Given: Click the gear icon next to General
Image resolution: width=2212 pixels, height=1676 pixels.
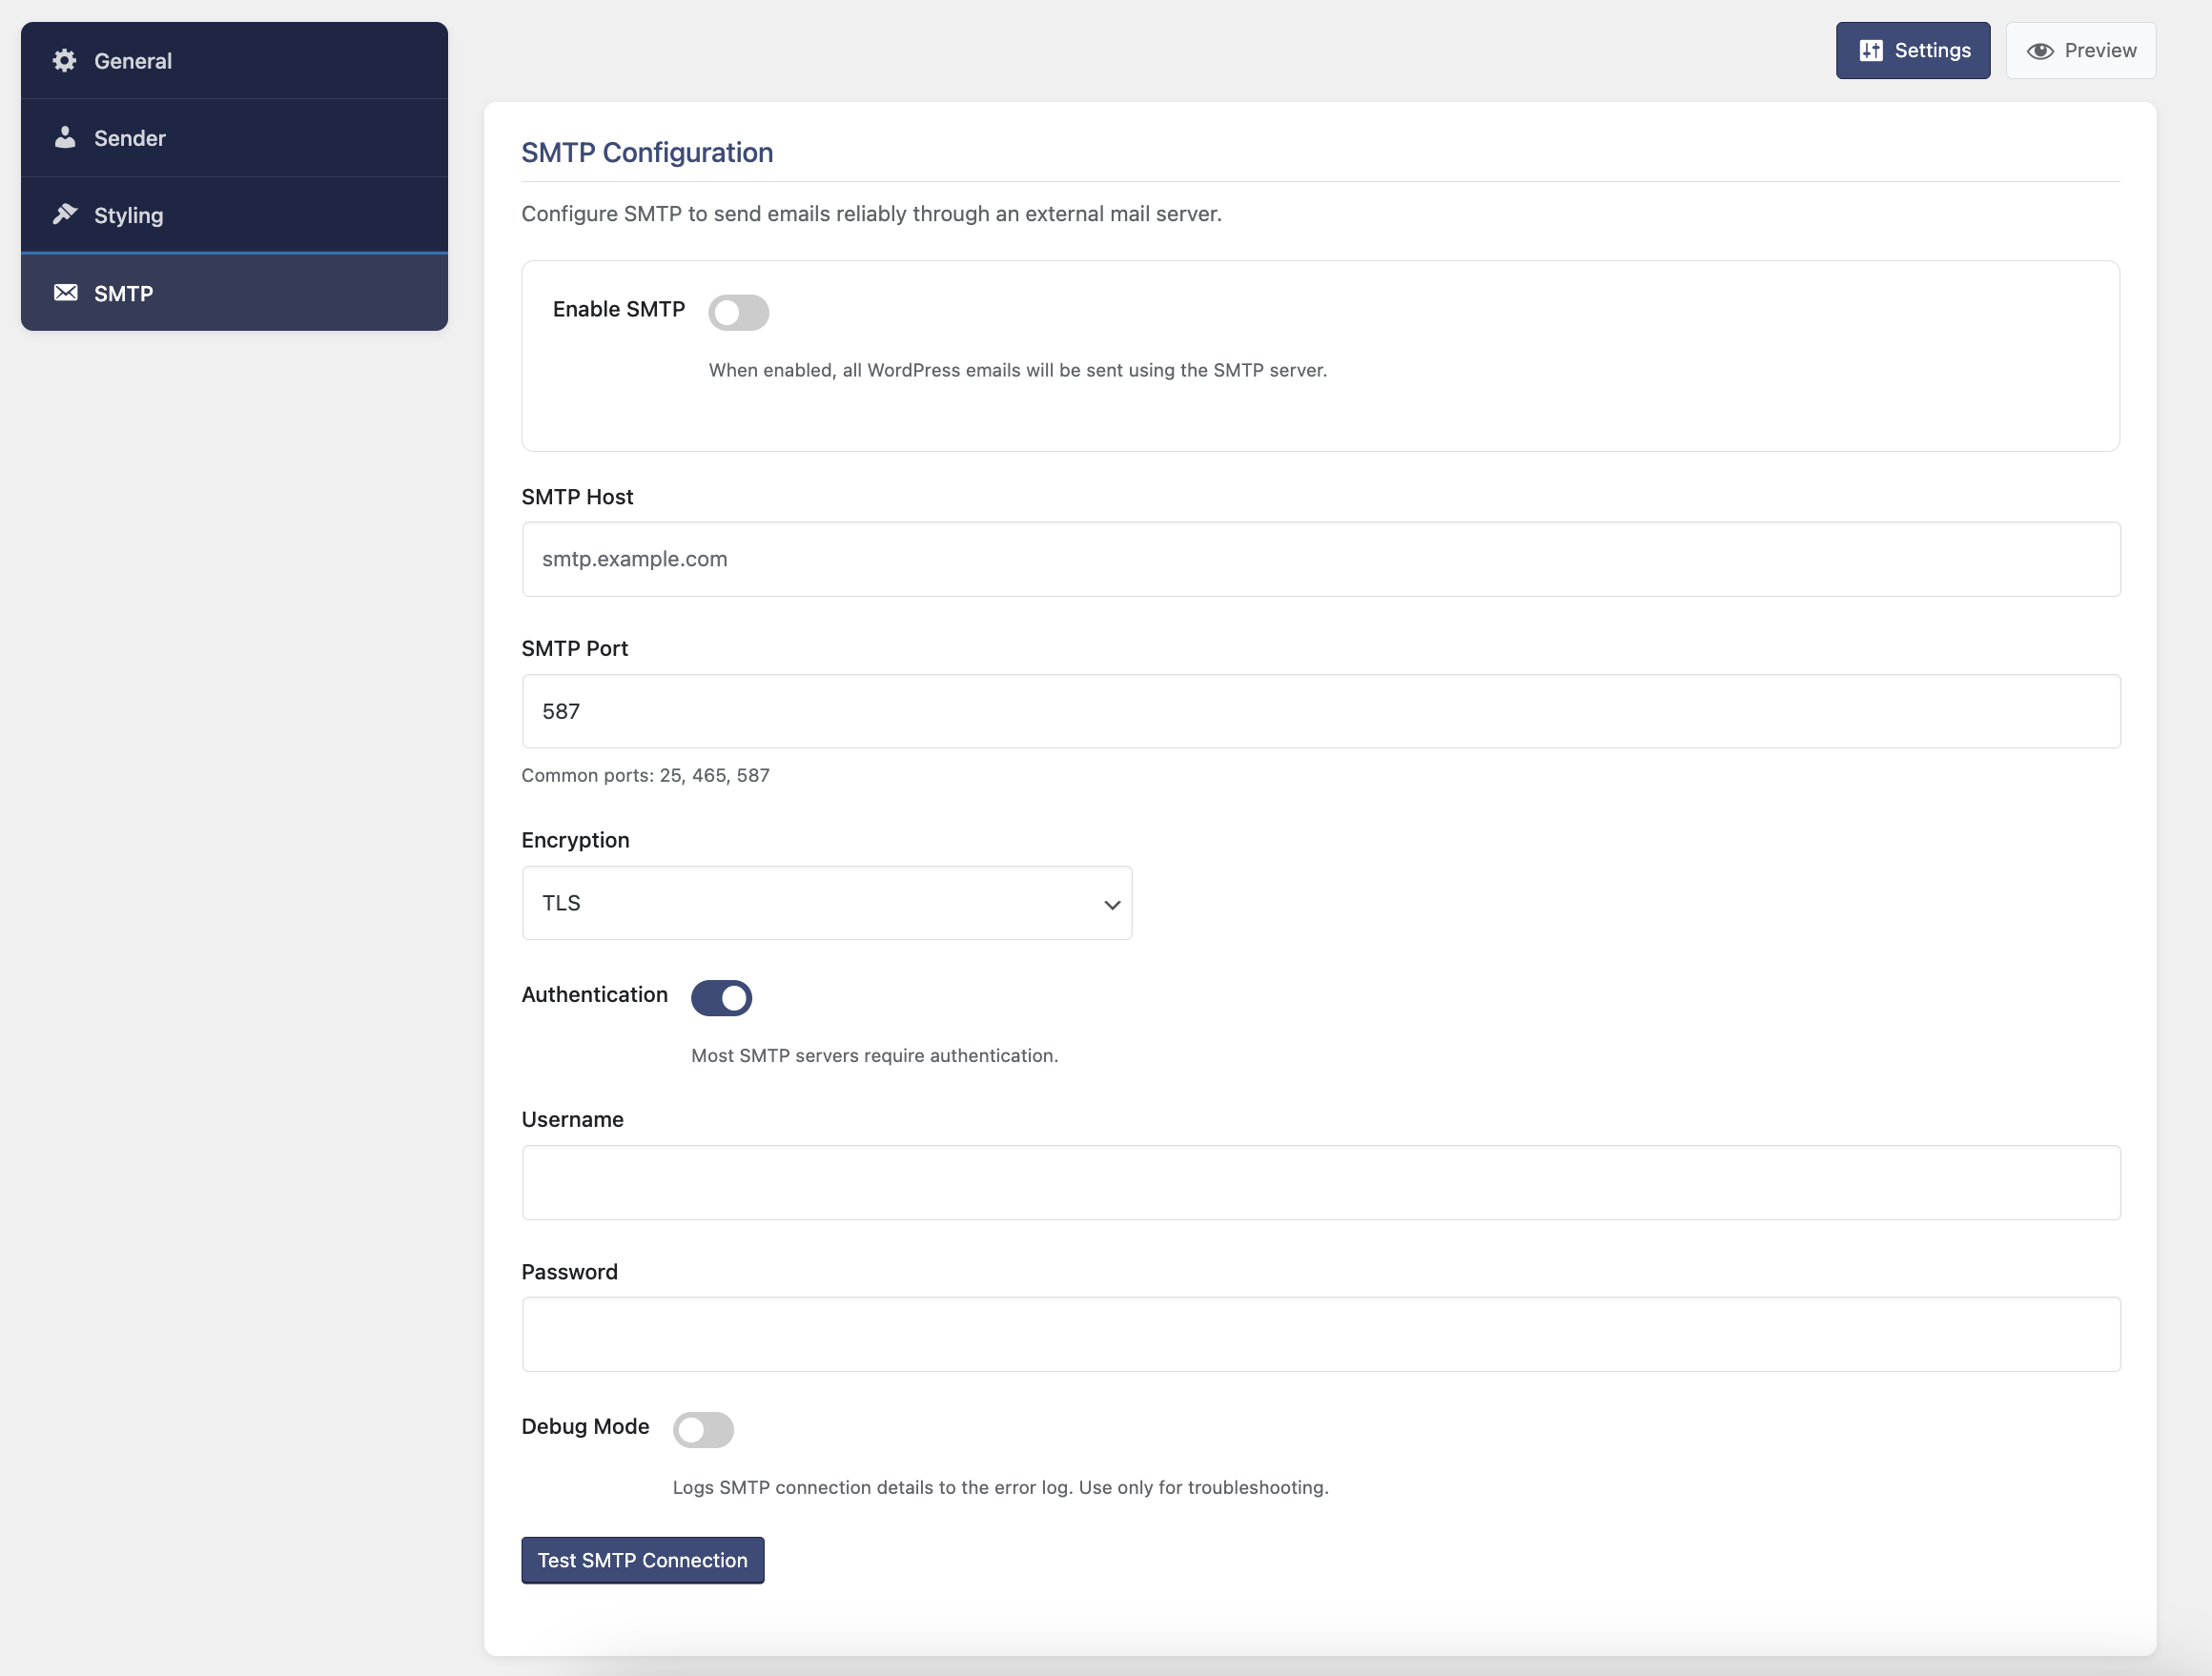Looking at the screenshot, I should (x=64, y=61).
